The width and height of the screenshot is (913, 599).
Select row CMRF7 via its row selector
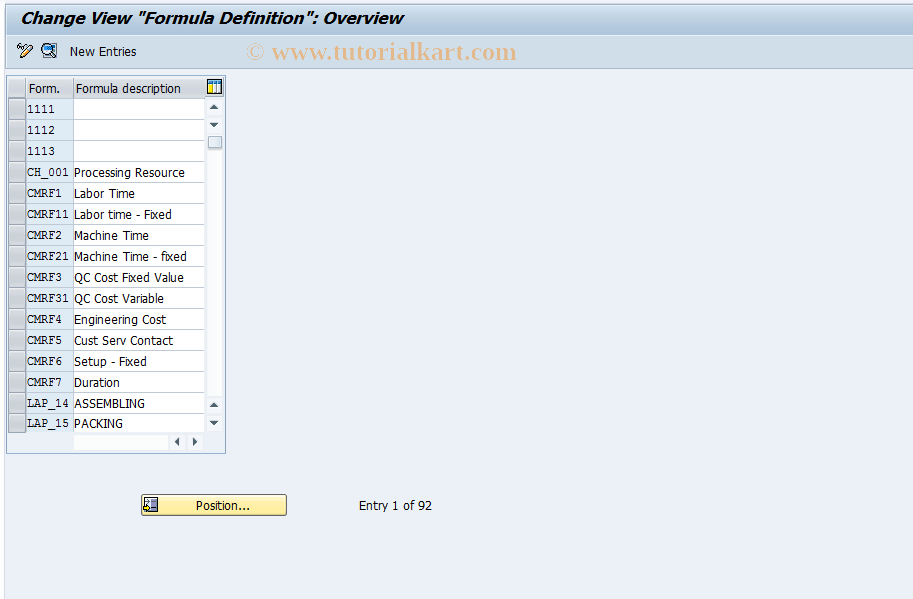[x=17, y=382]
